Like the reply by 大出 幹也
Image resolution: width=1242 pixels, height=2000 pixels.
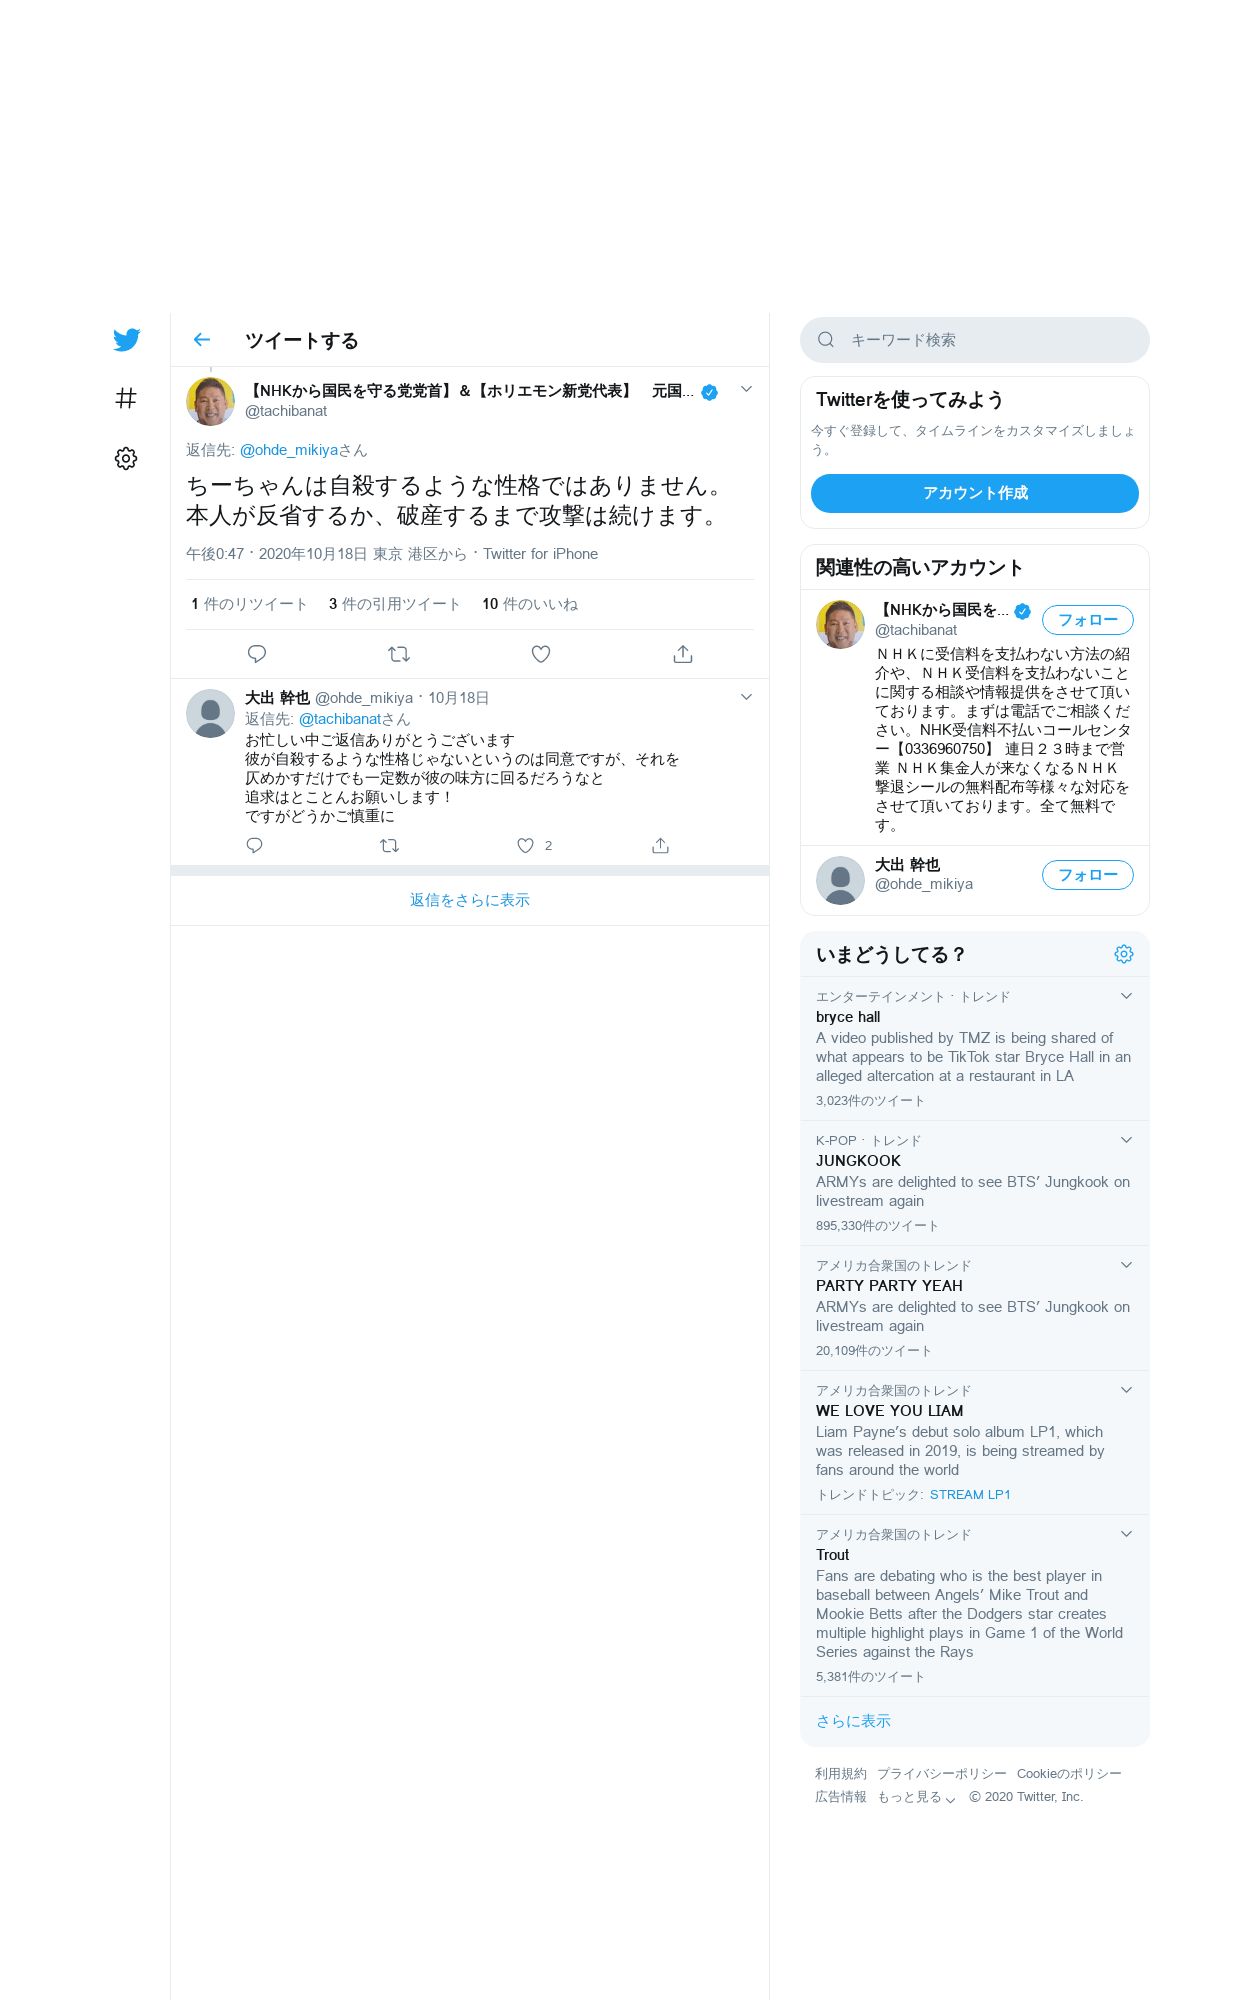525,846
